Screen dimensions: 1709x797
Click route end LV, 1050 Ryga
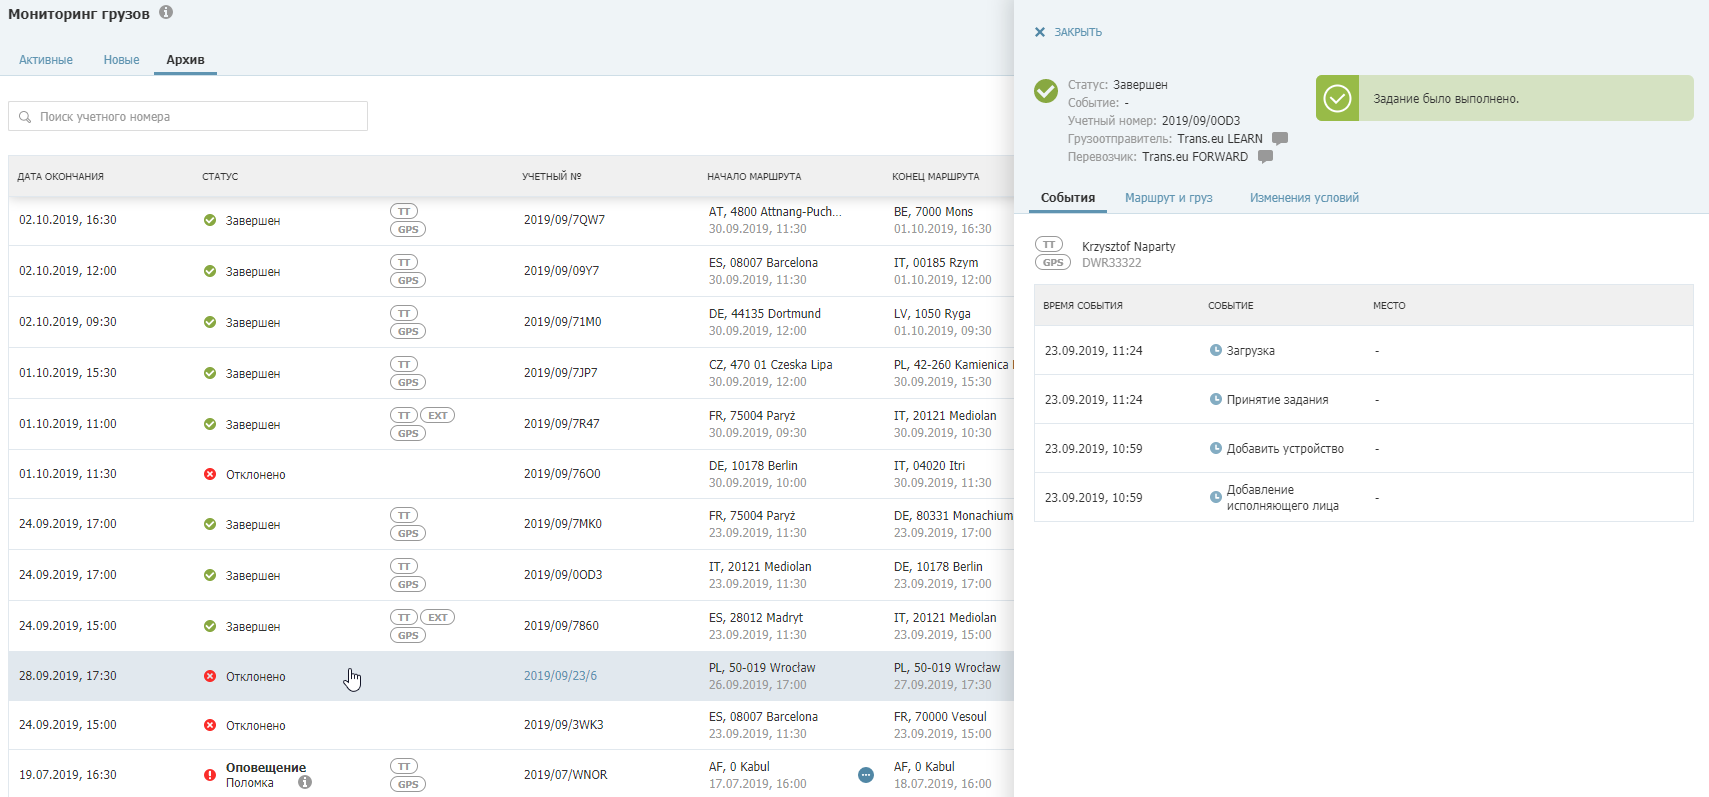click(x=932, y=314)
